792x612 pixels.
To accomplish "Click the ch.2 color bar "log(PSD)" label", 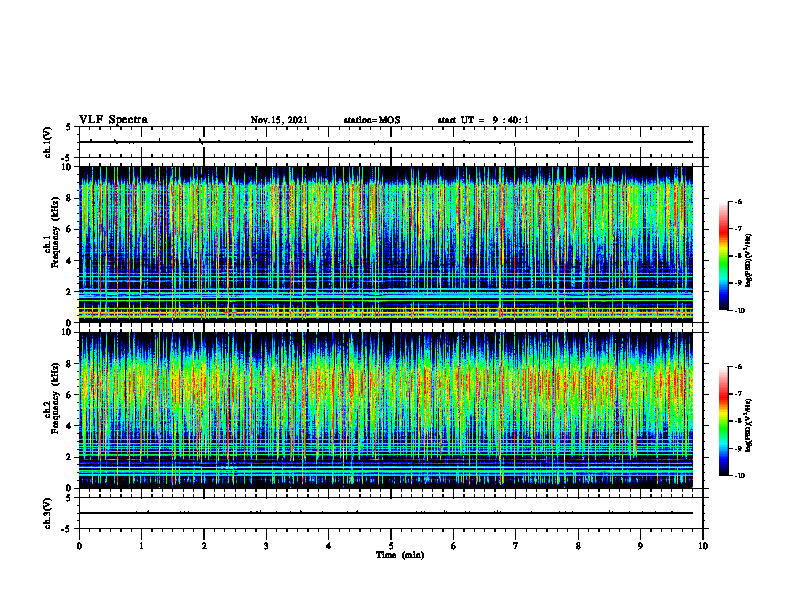I will [748, 426].
